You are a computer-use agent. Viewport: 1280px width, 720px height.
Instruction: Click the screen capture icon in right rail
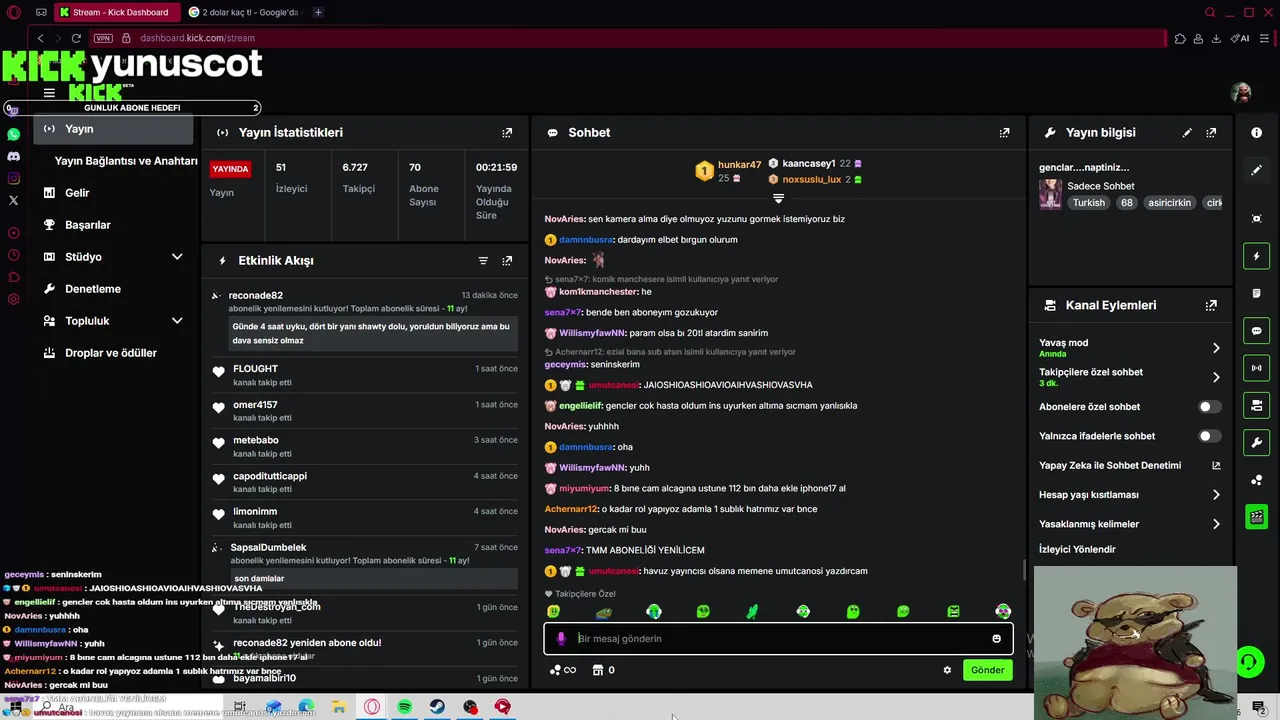point(1257,219)
